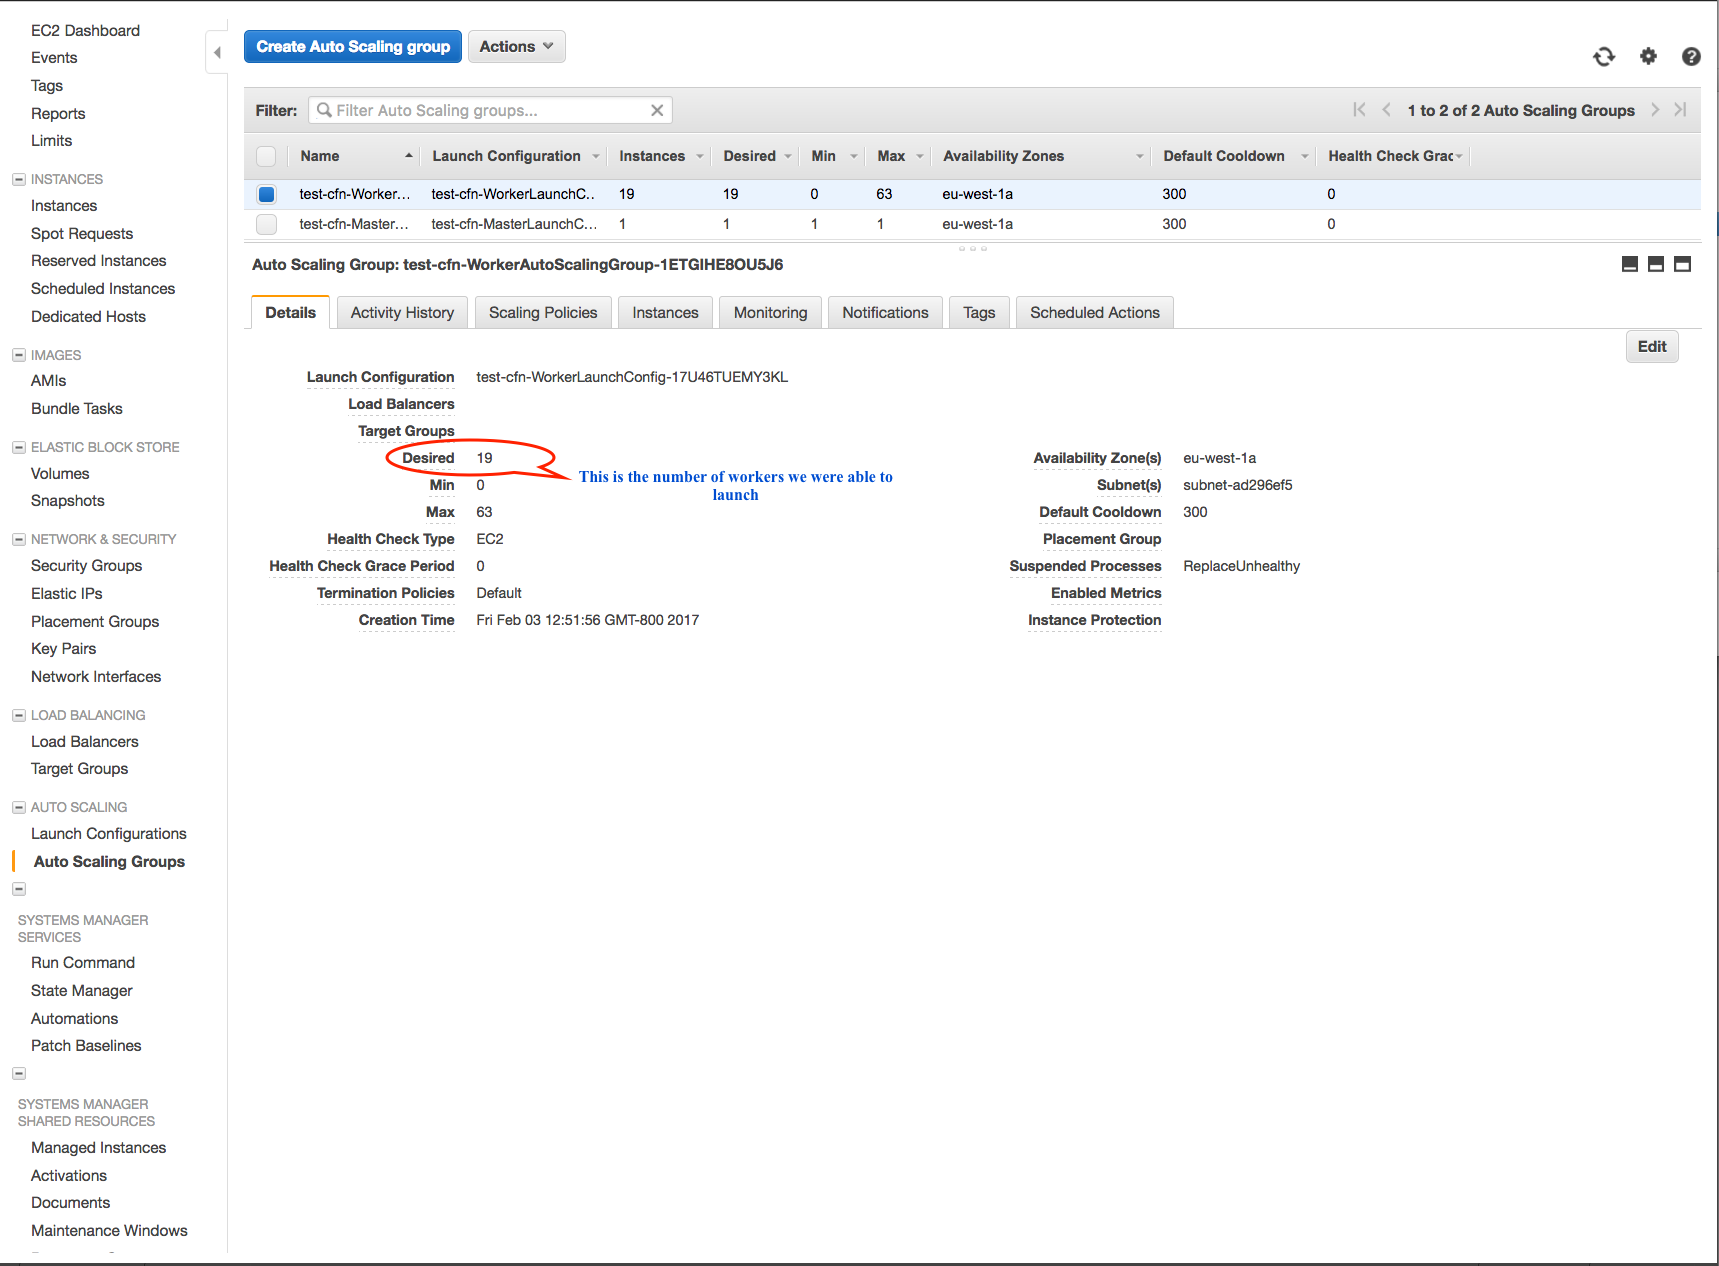Viewport: 1719px width, 1266px height.
Task: Collapse the ELASTIC BLOCK STORE section
Action: click(x=19, y=447)
